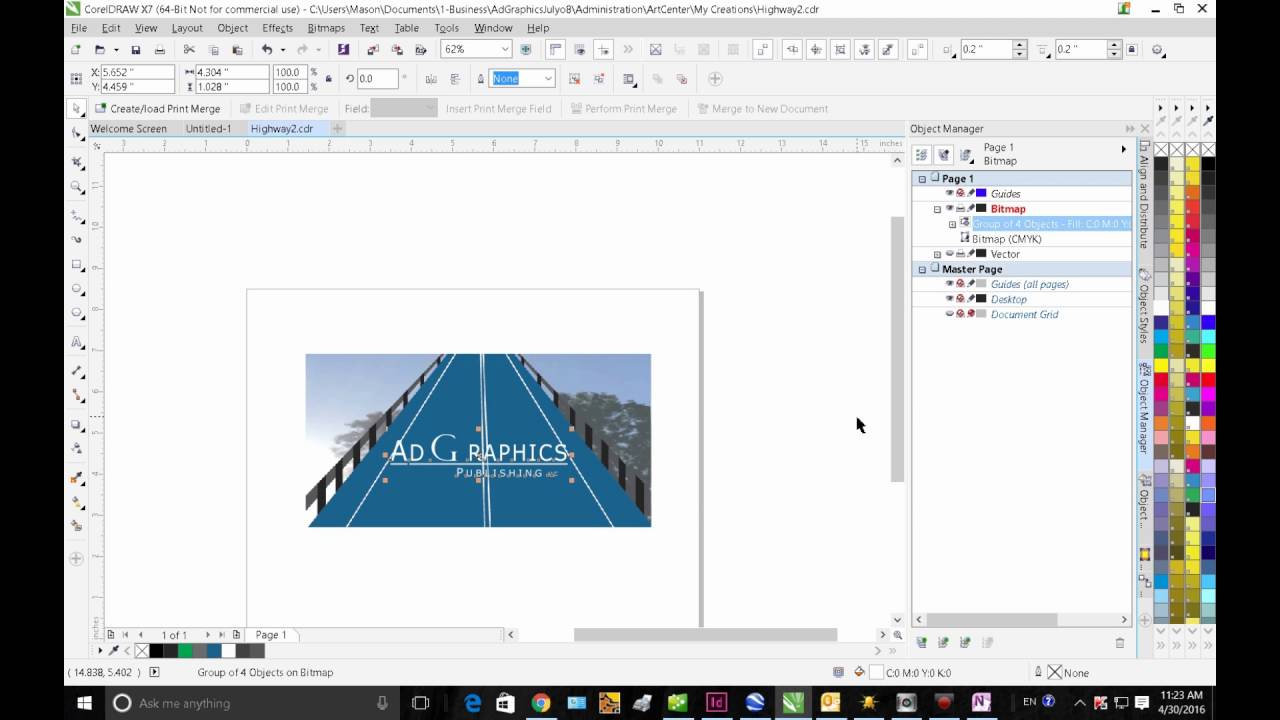Image resolution: width=1280 pixels, height=720 pixels.
Task: Collapse the Bitmap layer tree node
Action: click(937, 209)
